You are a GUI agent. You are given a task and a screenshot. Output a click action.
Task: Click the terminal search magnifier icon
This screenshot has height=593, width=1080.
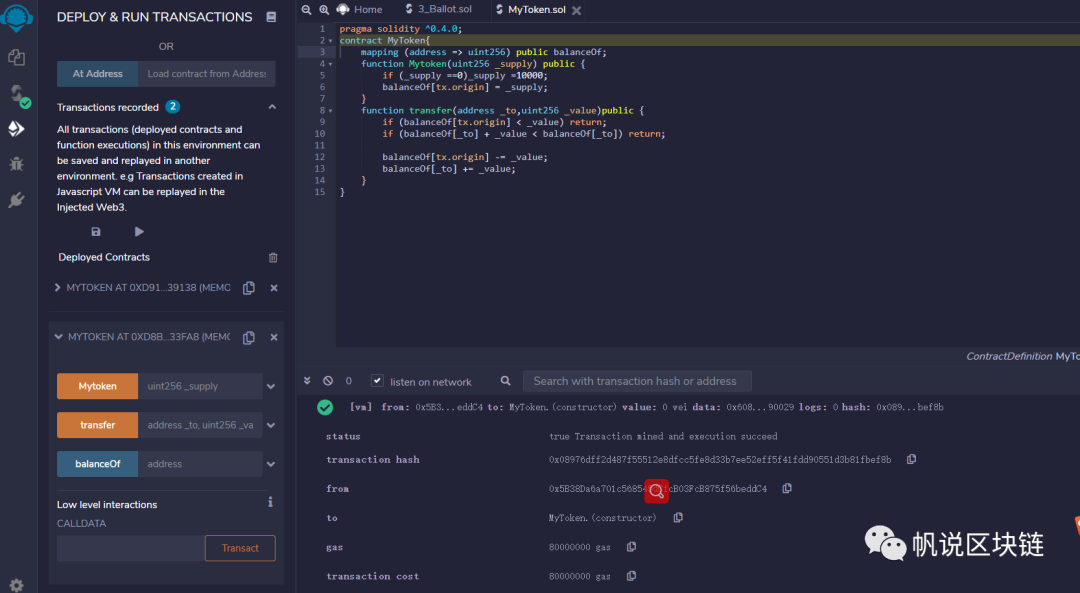point(506,380)
